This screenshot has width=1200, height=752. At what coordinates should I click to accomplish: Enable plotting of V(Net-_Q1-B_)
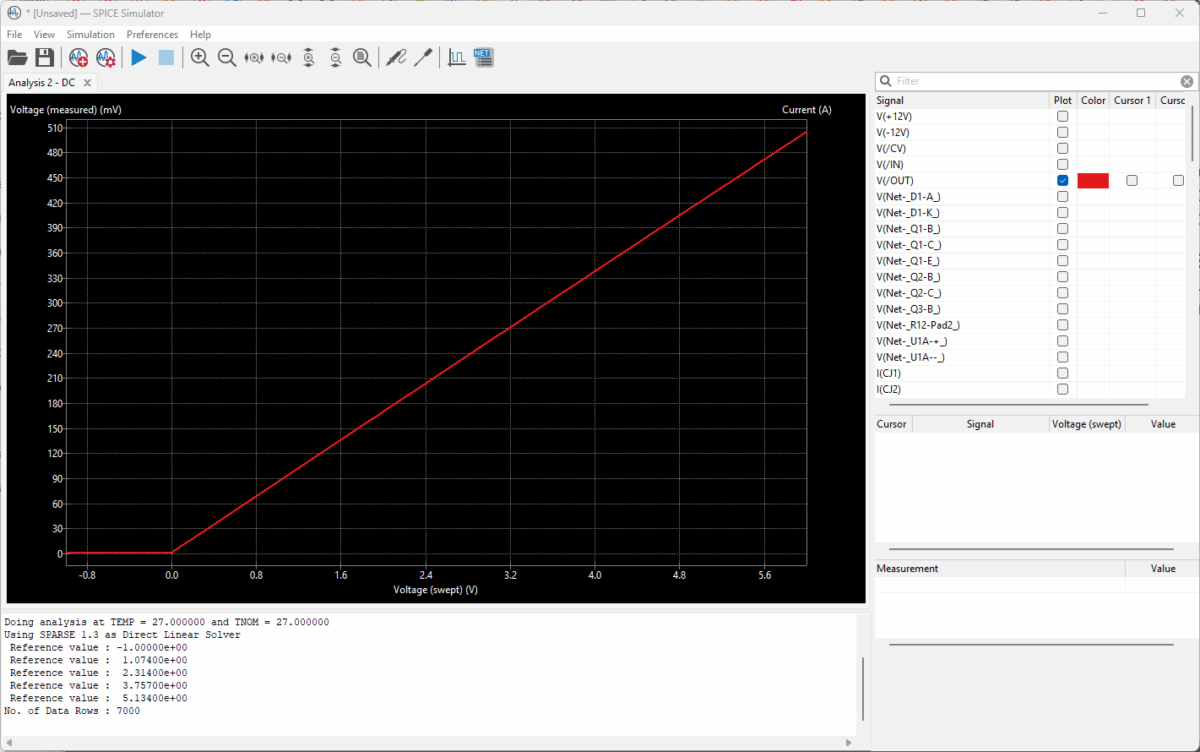click(x=1062, y=228)
